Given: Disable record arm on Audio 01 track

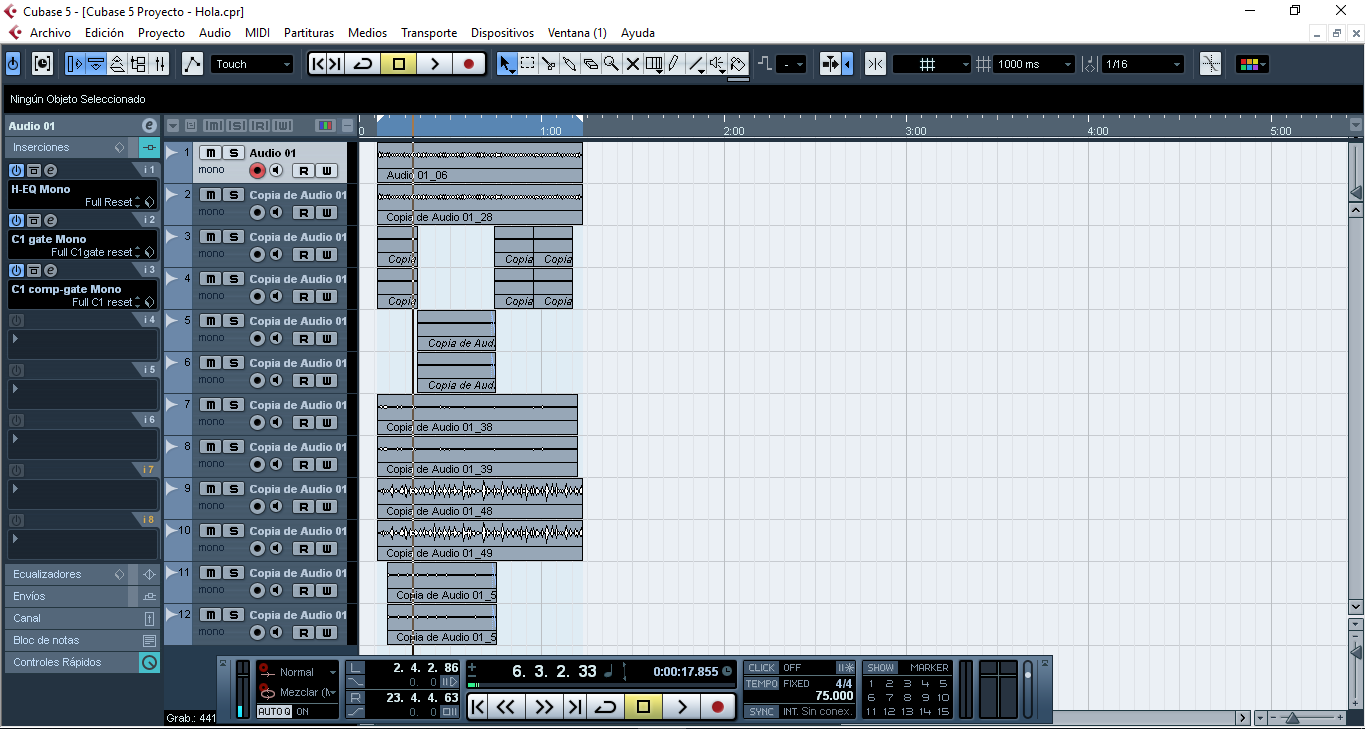Looking at the screenshot, I should [257, 171].
